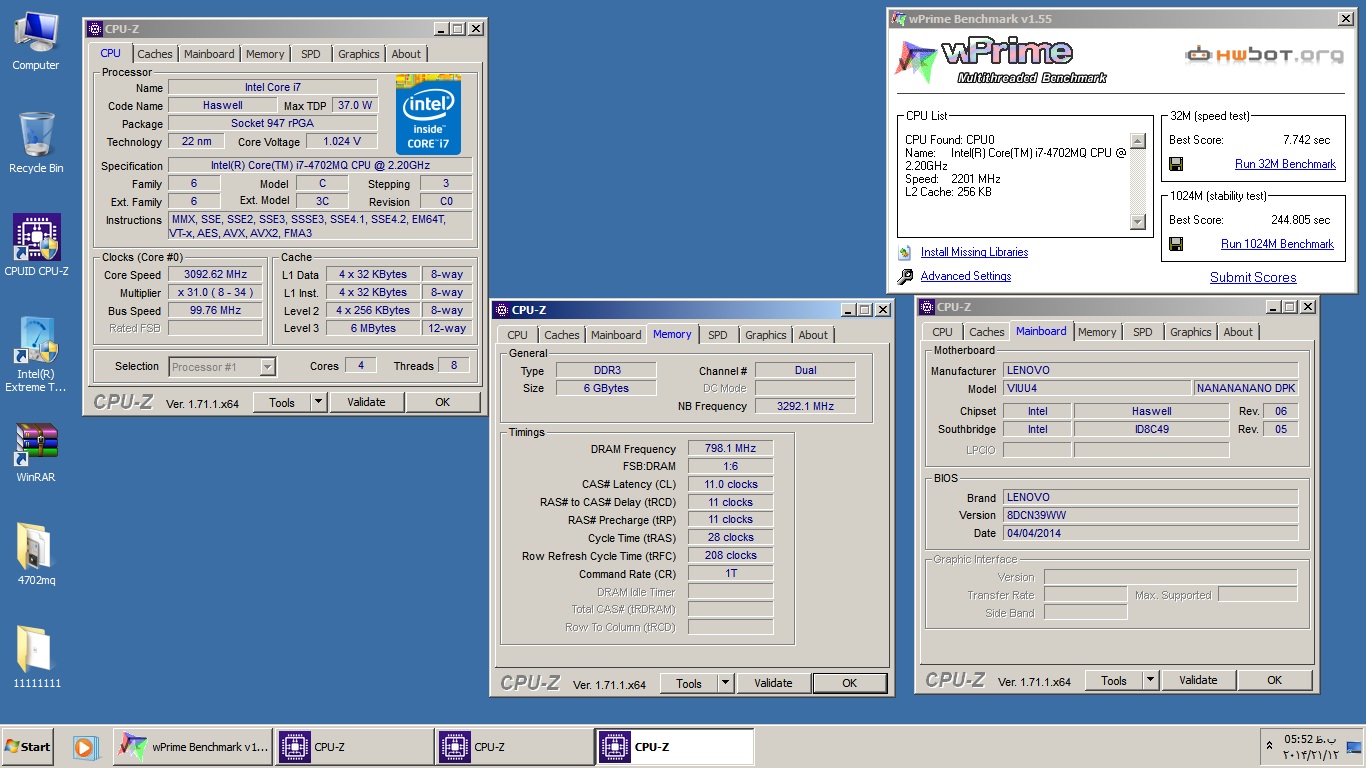Click the Multiplier value x 31.0
The height and width of the screenshot is (768, 1366).
(215, 293)
